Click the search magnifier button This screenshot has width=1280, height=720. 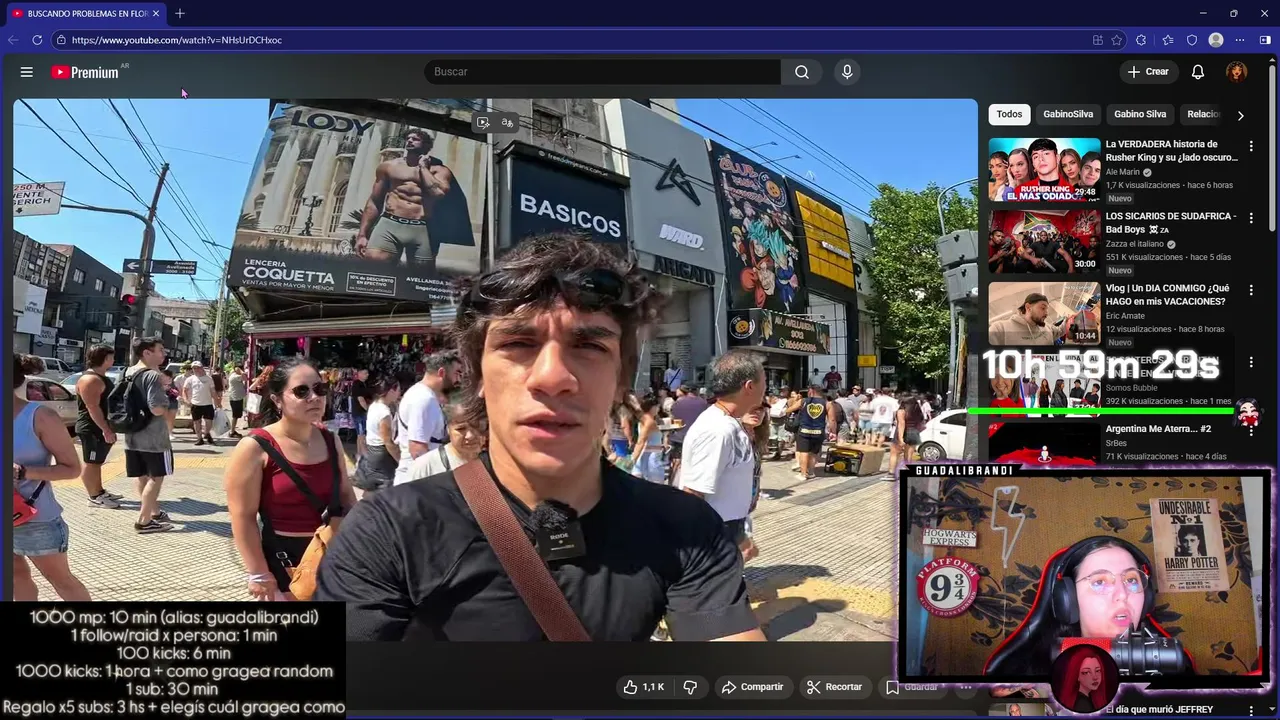tap(802, 72)
